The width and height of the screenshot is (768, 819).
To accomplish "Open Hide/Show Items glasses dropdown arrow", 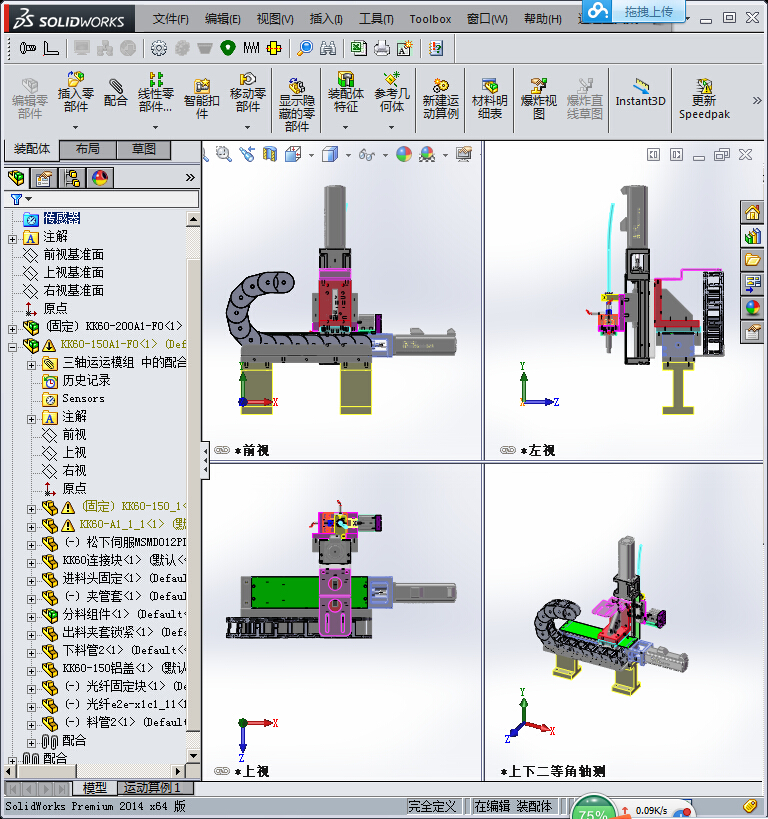I will (x=386, y=155).
